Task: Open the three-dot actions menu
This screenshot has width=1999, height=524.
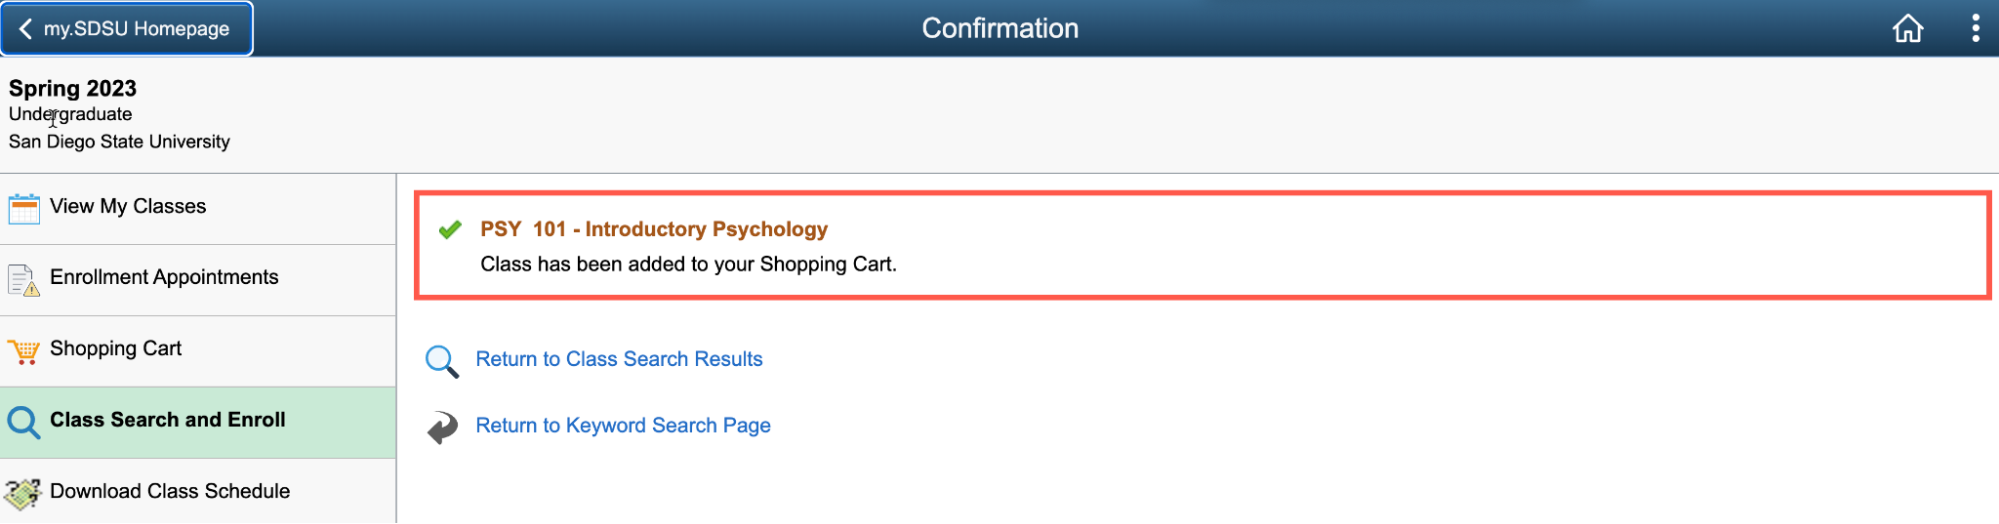Action: coord(1975,28)
